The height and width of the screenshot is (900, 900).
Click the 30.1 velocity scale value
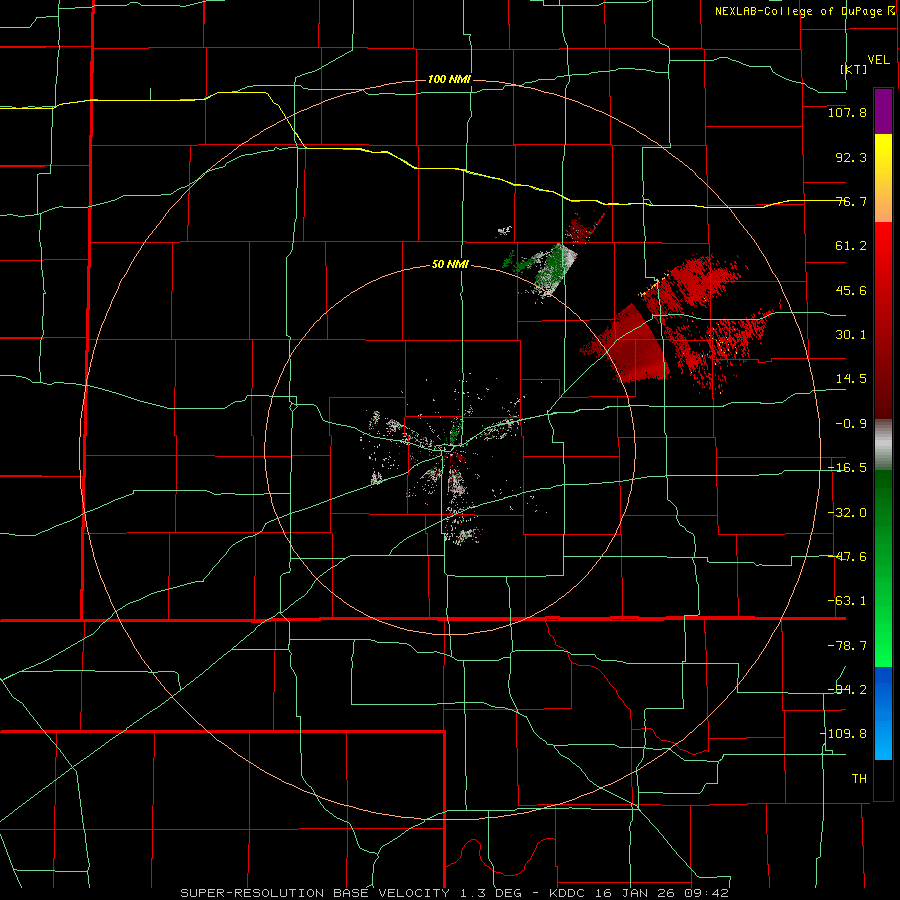tap(851, 335)
